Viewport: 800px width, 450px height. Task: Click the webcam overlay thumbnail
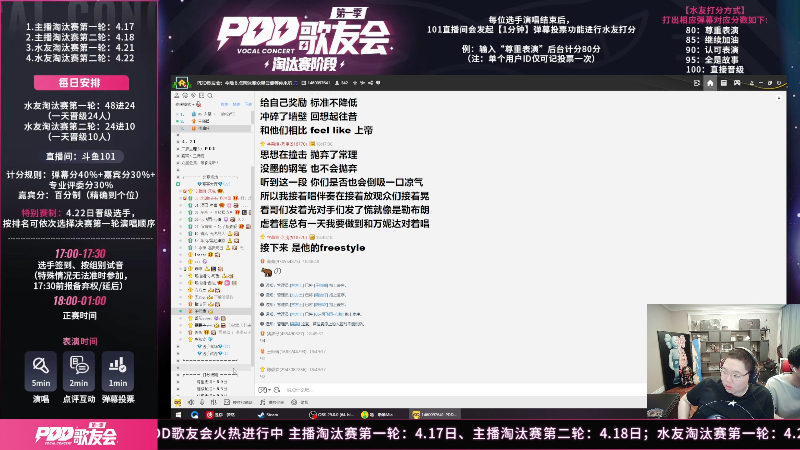(723, 361)
